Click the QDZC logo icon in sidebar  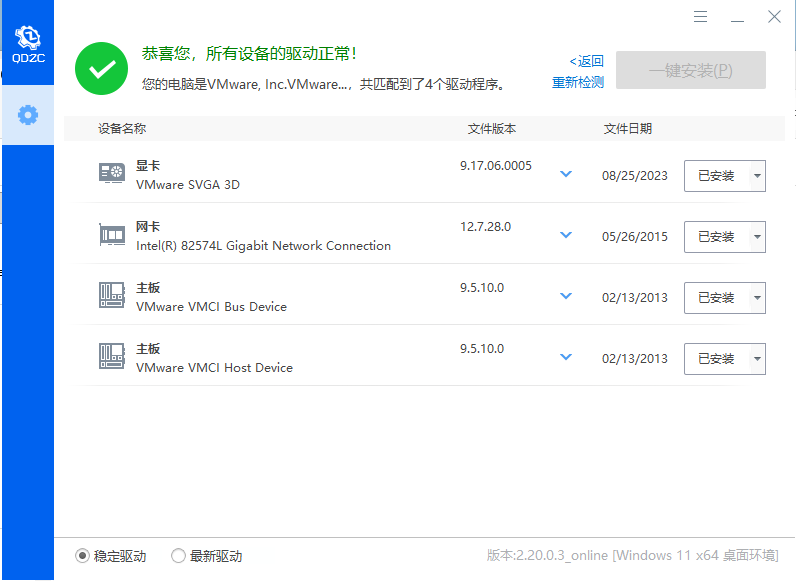pyautogui.click(x=27, y=41)
